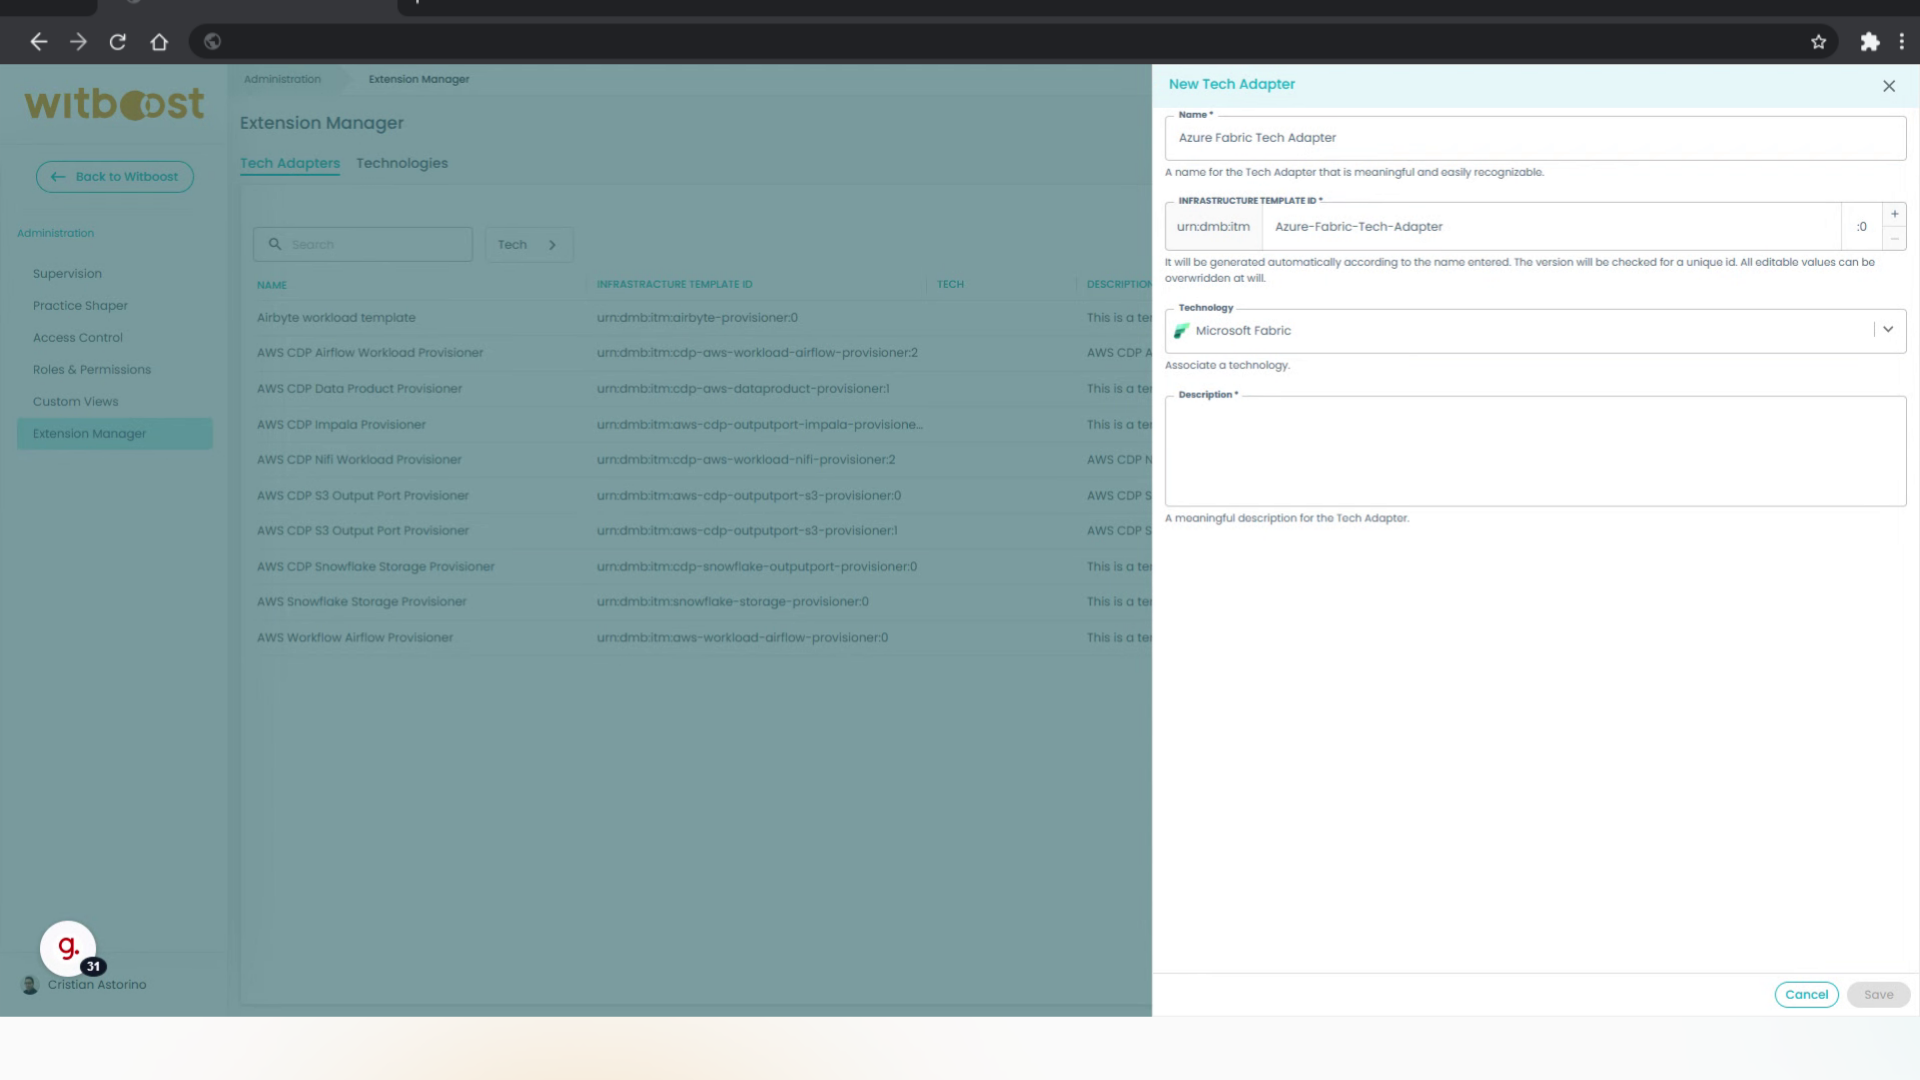
Task: Click the red g. floating badge icon
Action: (68, 948)
